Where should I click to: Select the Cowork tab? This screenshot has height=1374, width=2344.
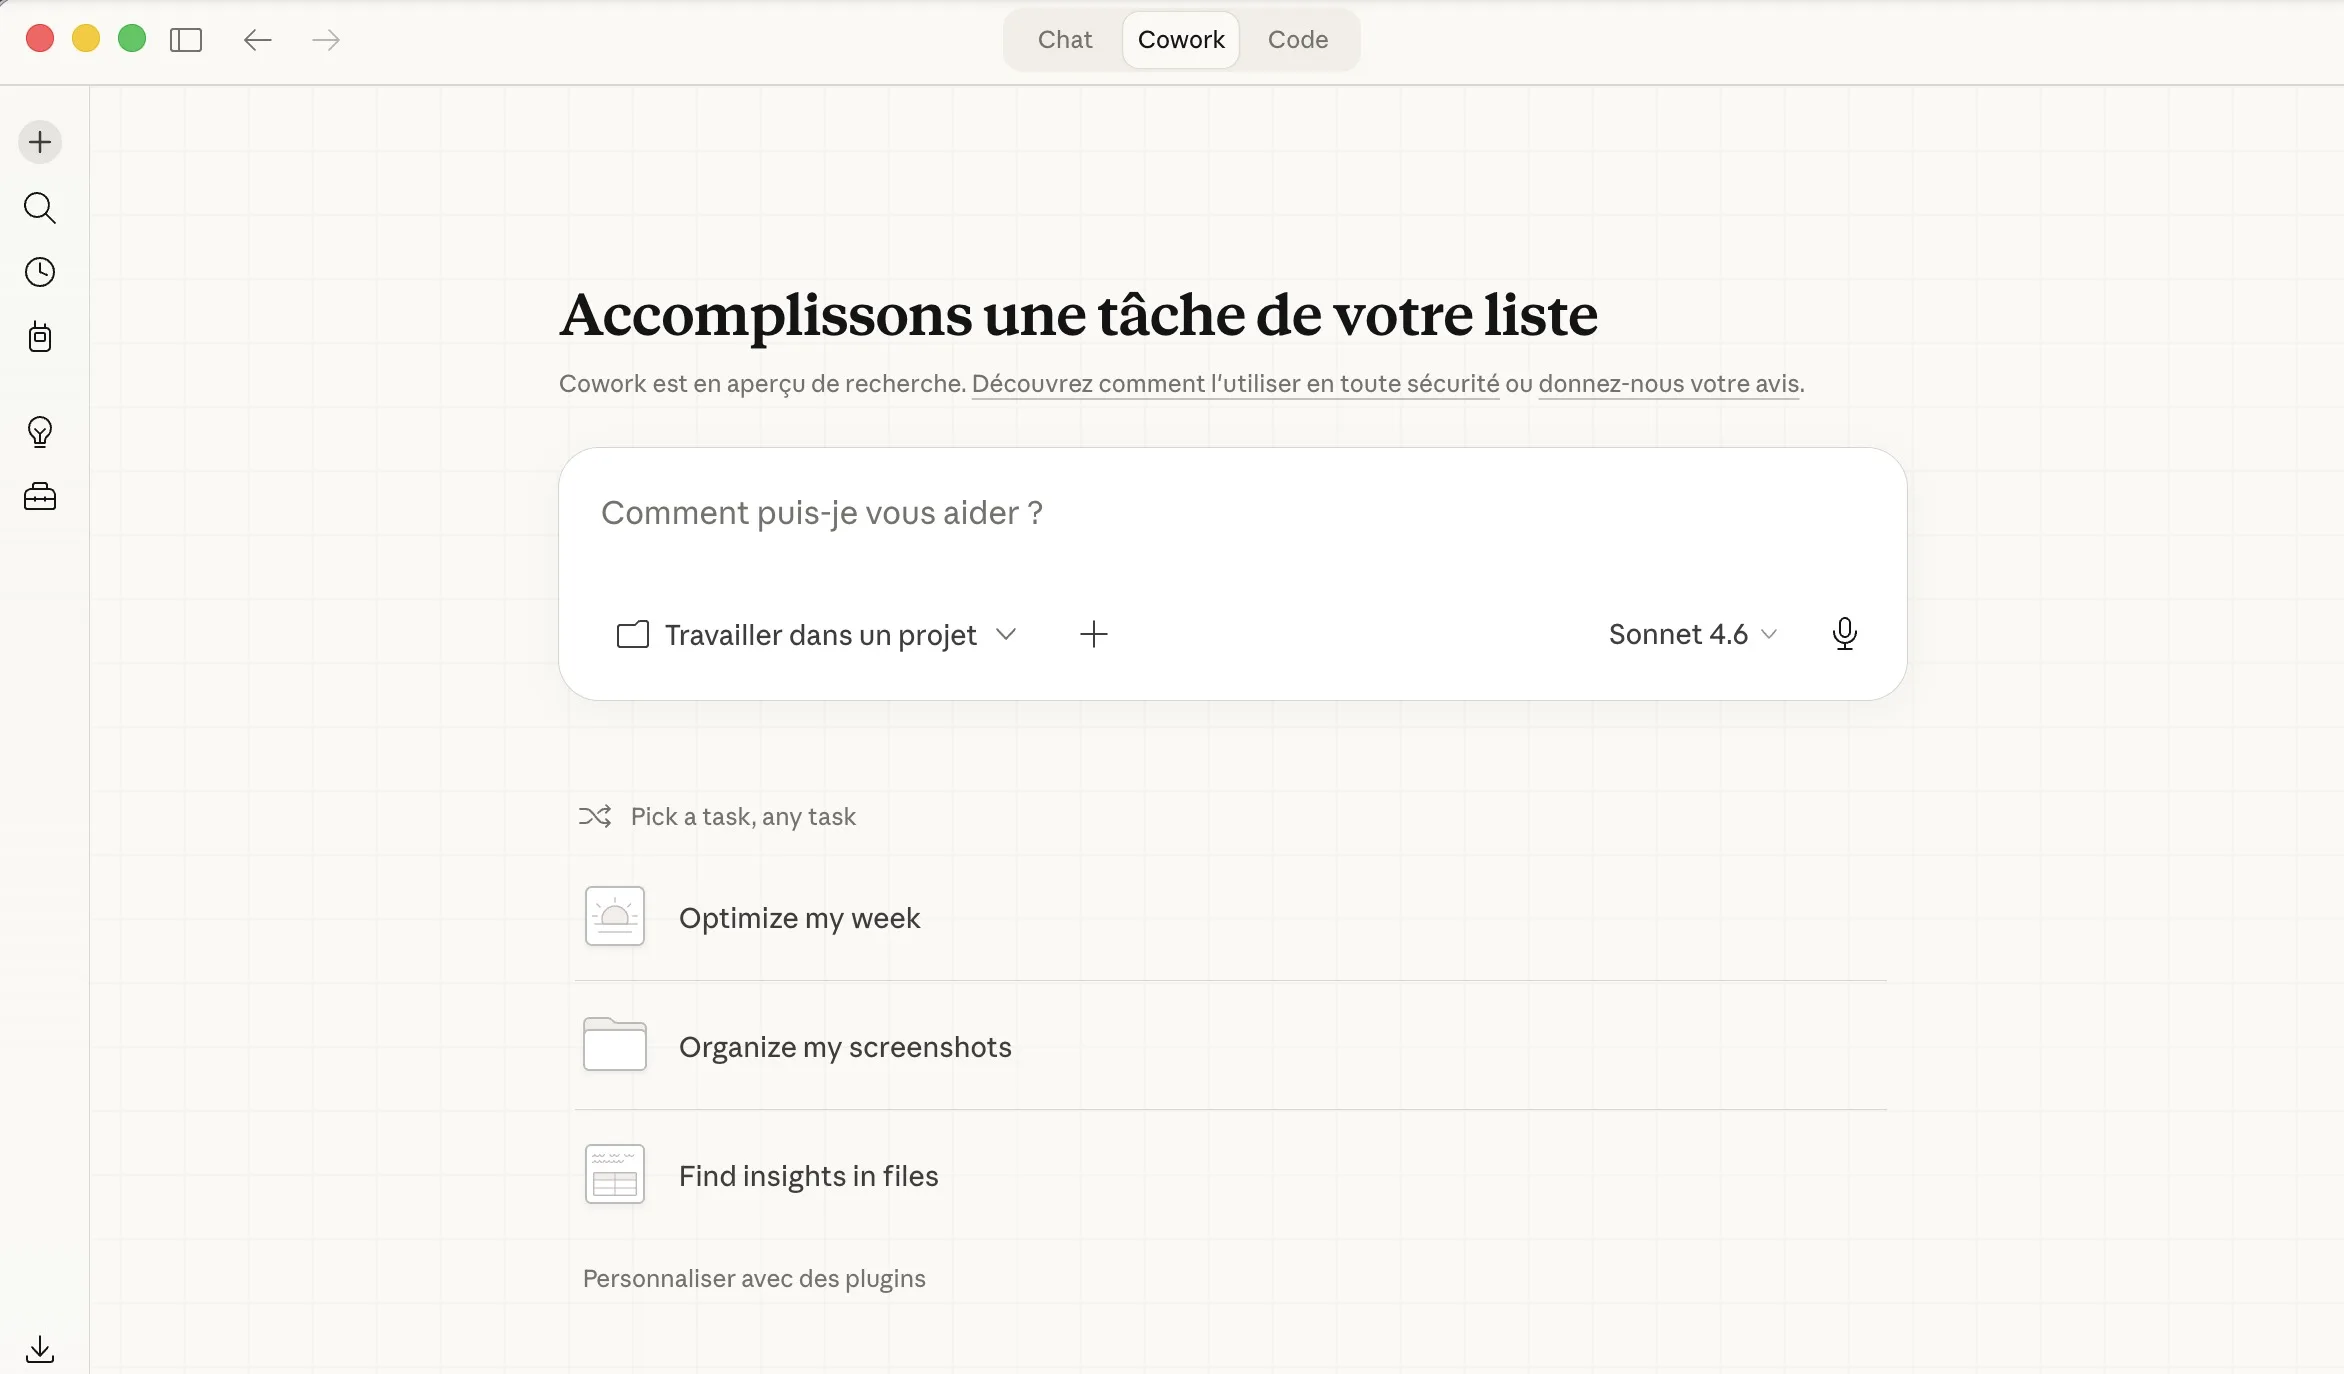(1180, 40)
